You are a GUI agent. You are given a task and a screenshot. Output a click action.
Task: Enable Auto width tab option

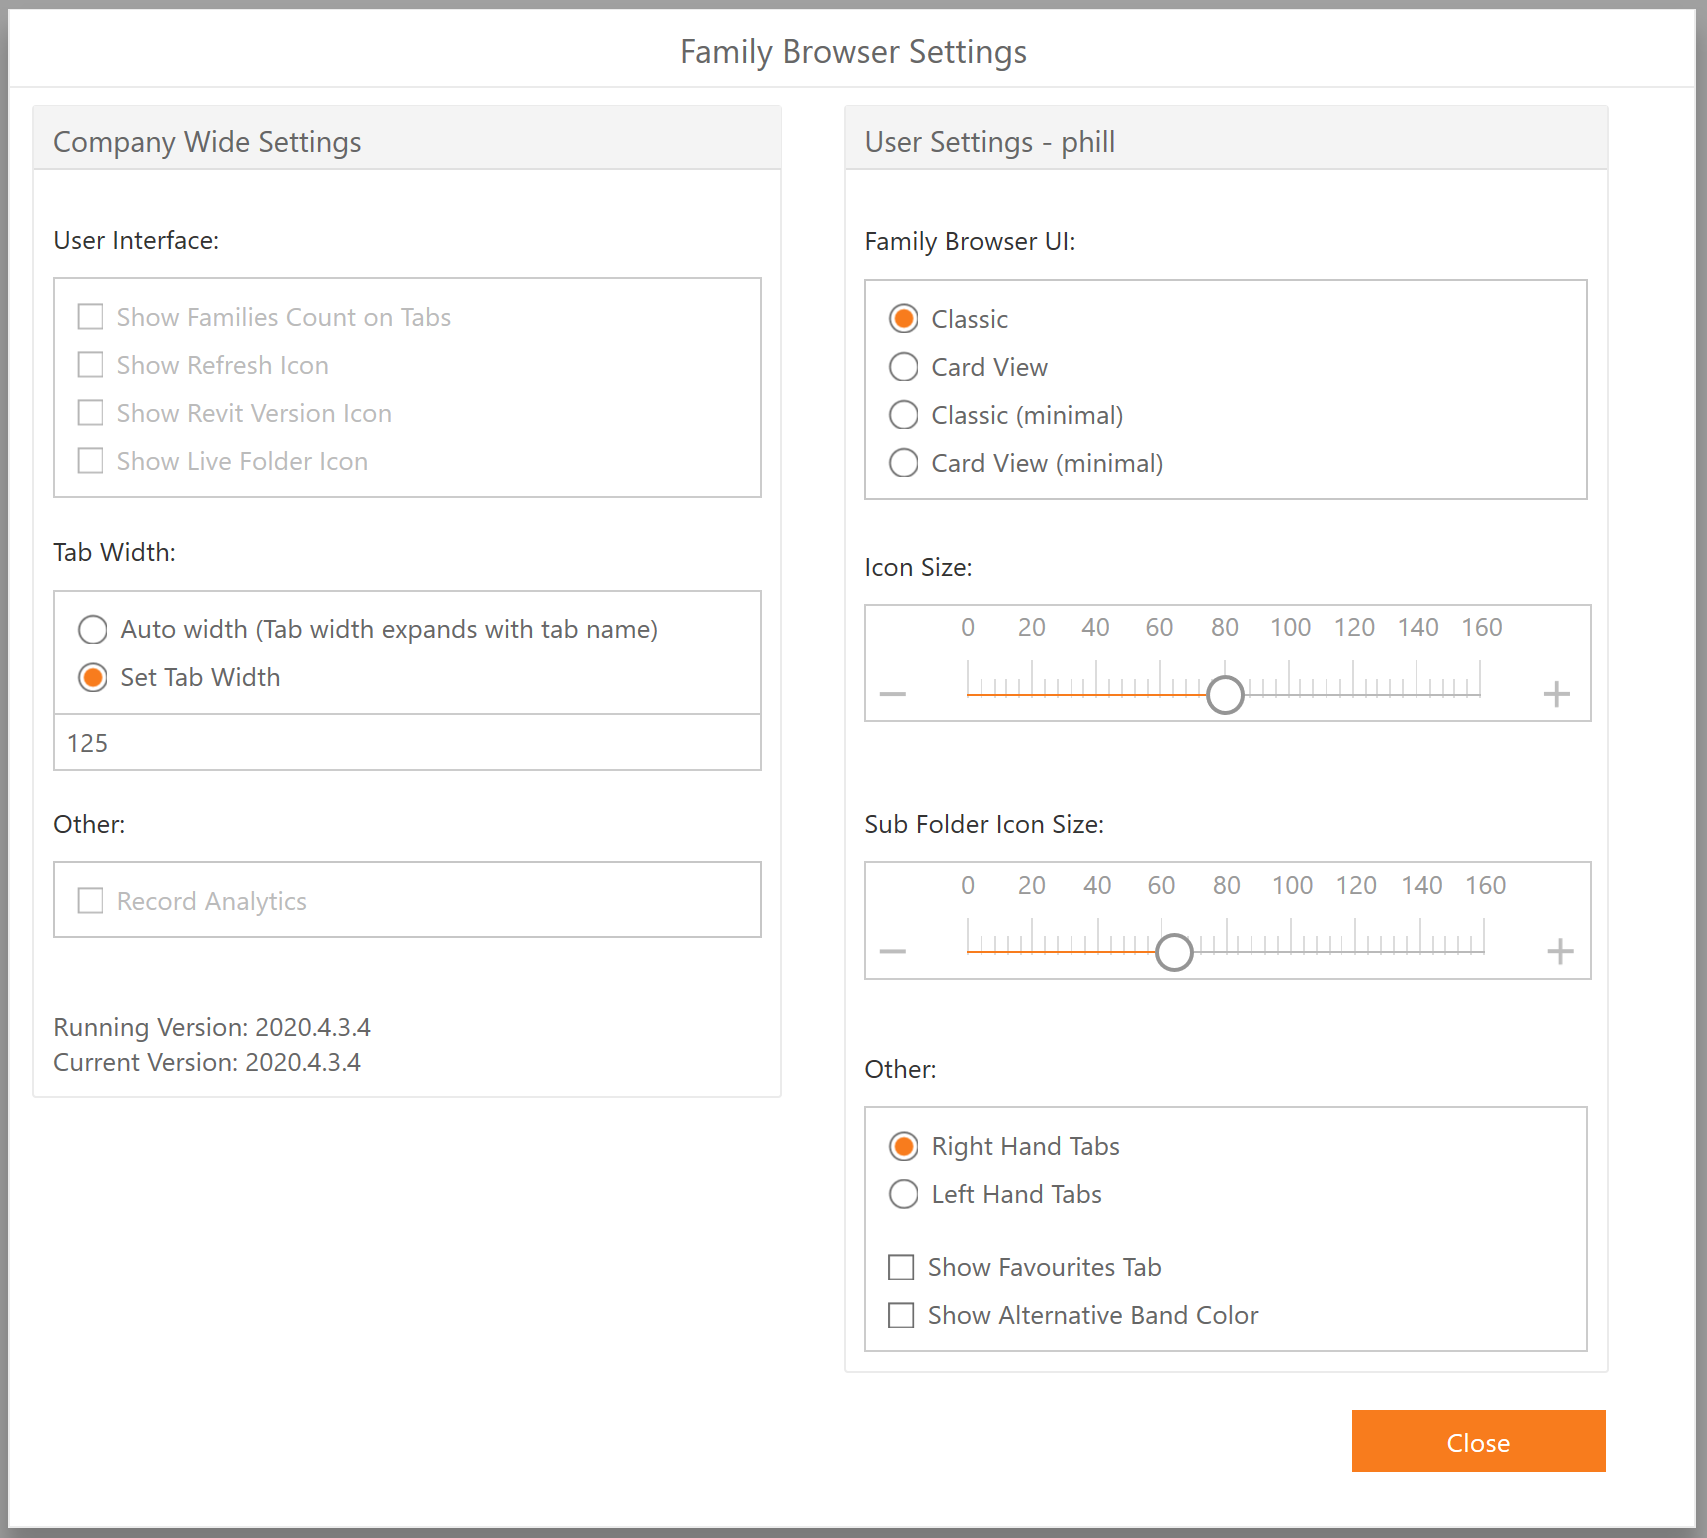click(x=93, y=630)
